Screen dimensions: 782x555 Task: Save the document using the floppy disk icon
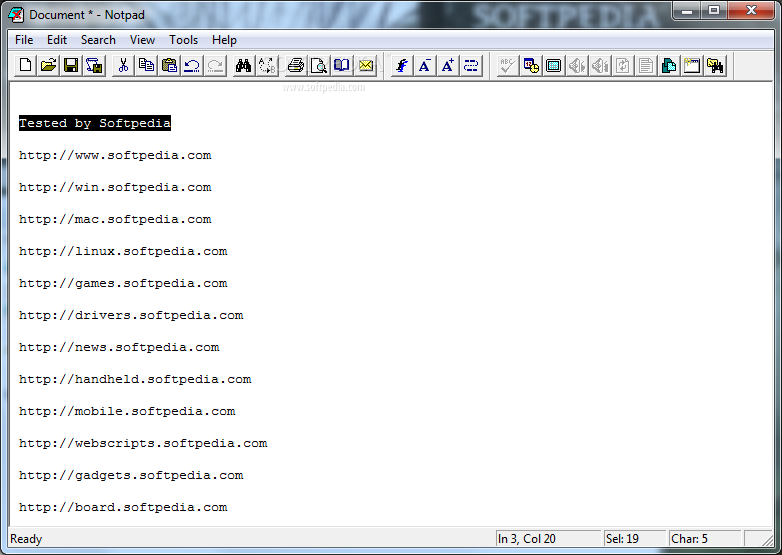pos(71,65)
